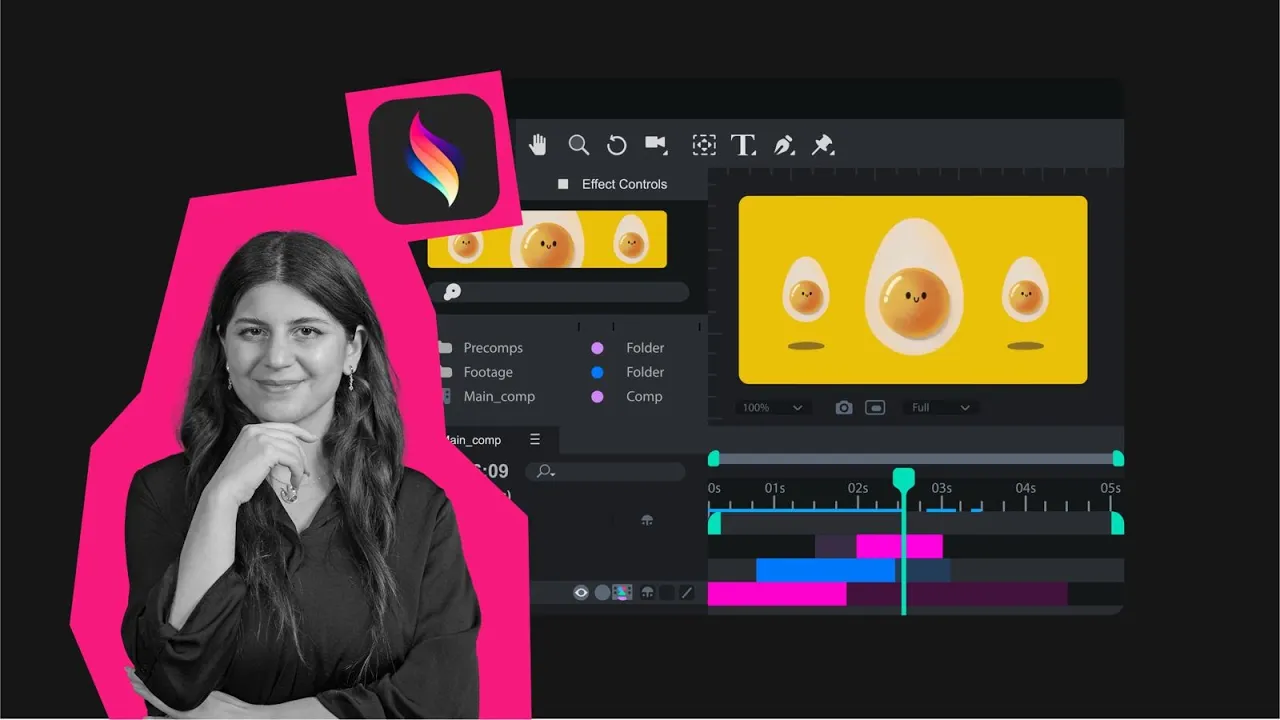This screenshot has width=1280, height=720.
Task: Toggle the empty dark switch box
Action: (x=667, y=593)
